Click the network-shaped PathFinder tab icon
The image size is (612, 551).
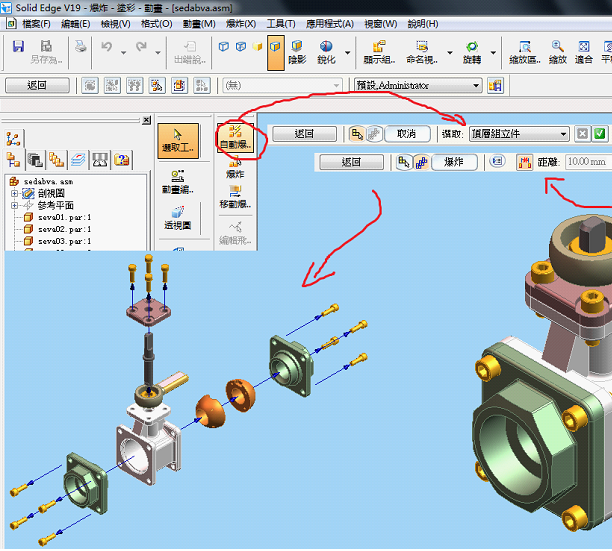point(13,139)
